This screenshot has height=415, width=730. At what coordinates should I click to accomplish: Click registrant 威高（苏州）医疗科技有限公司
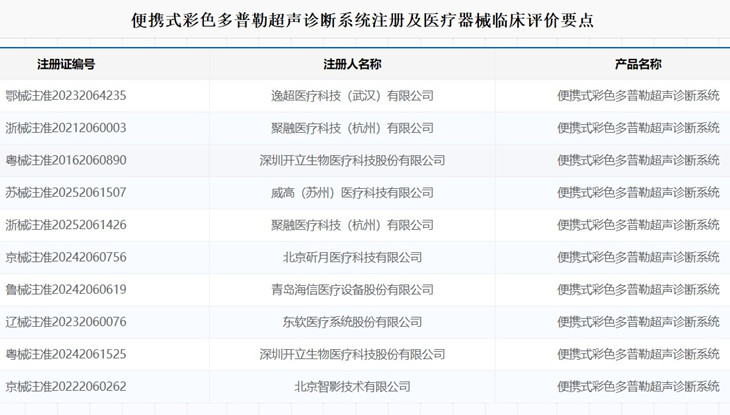tap(352, 192)
